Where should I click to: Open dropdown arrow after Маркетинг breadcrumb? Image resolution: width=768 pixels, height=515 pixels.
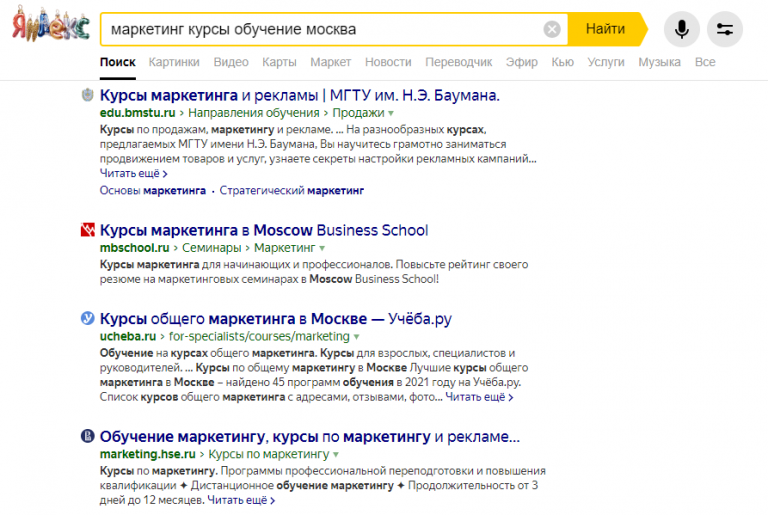322,247
